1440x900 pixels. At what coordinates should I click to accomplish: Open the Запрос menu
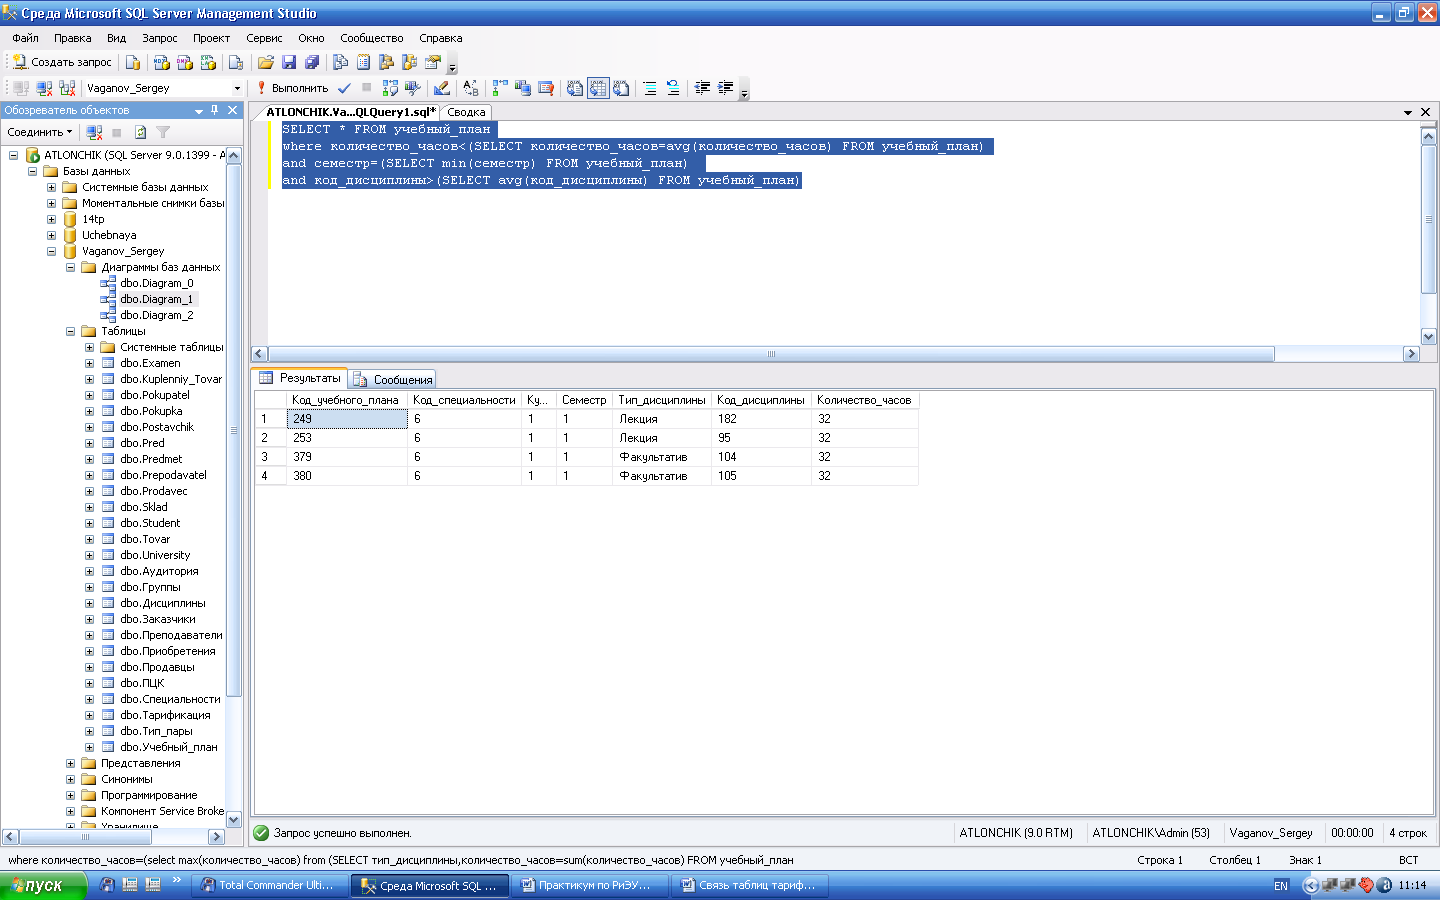(x=159, y=38)
